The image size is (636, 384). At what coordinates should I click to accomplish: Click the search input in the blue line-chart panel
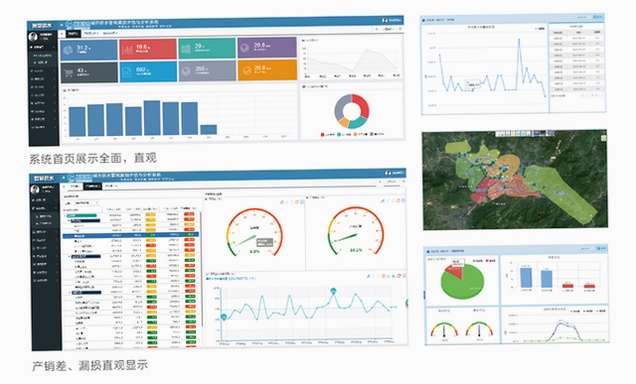coord(583,17)
